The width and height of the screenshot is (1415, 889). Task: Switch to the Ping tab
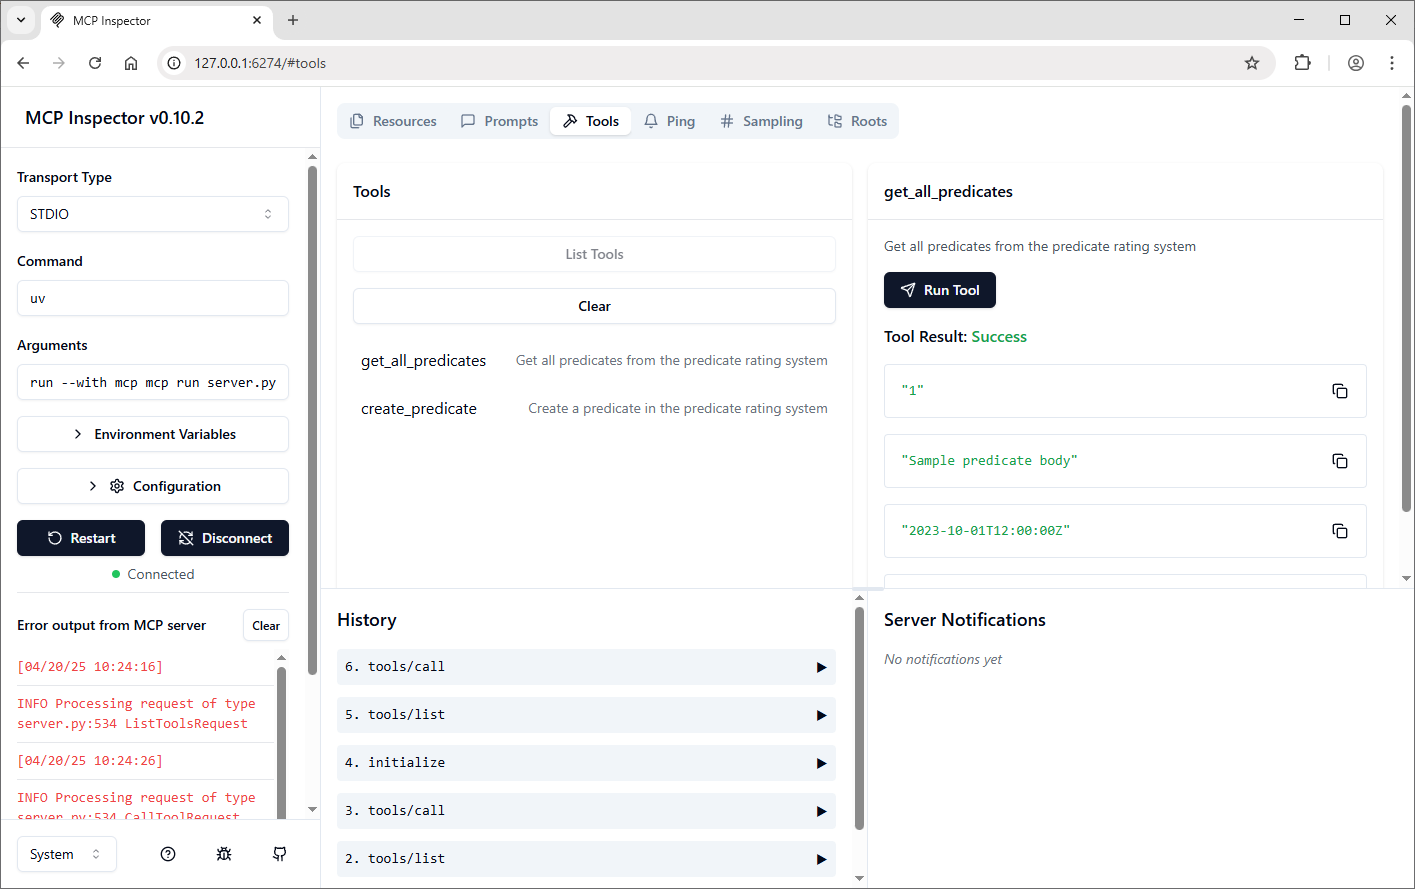tap(669, 121)
